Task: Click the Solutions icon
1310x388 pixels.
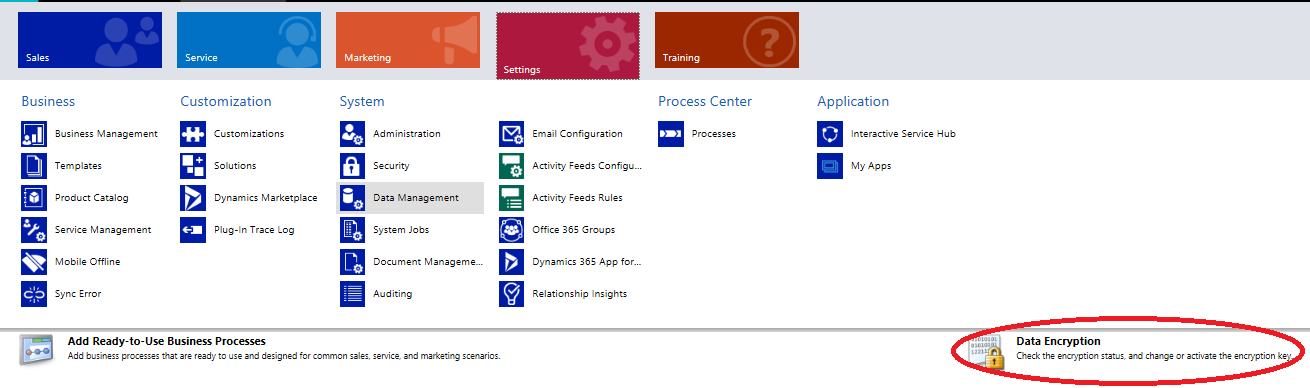Action: pos(193,166)
